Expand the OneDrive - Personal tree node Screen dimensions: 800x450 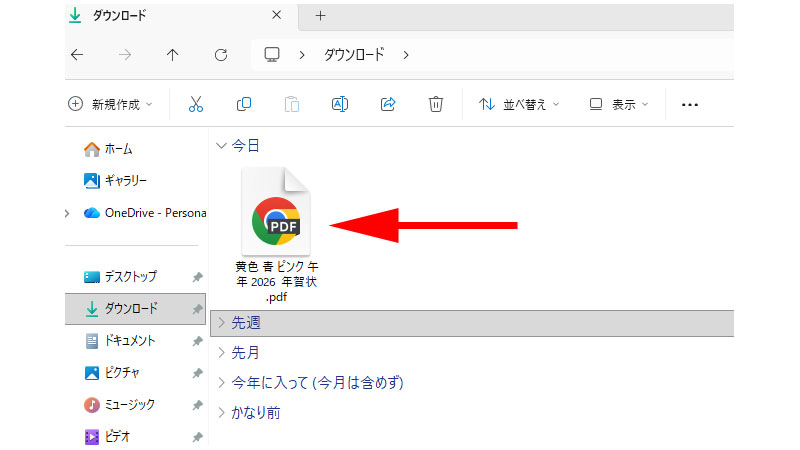67,213
